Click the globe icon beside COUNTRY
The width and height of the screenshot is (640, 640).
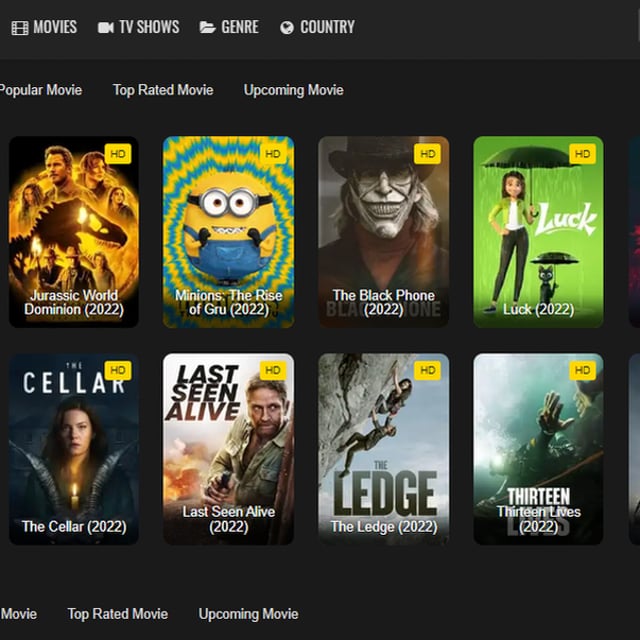point(287,28)
